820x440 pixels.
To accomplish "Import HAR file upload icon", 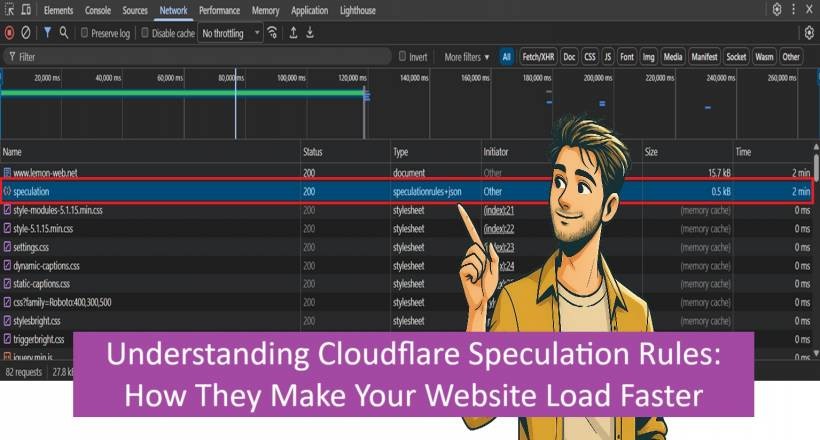I will coord(293,33).
